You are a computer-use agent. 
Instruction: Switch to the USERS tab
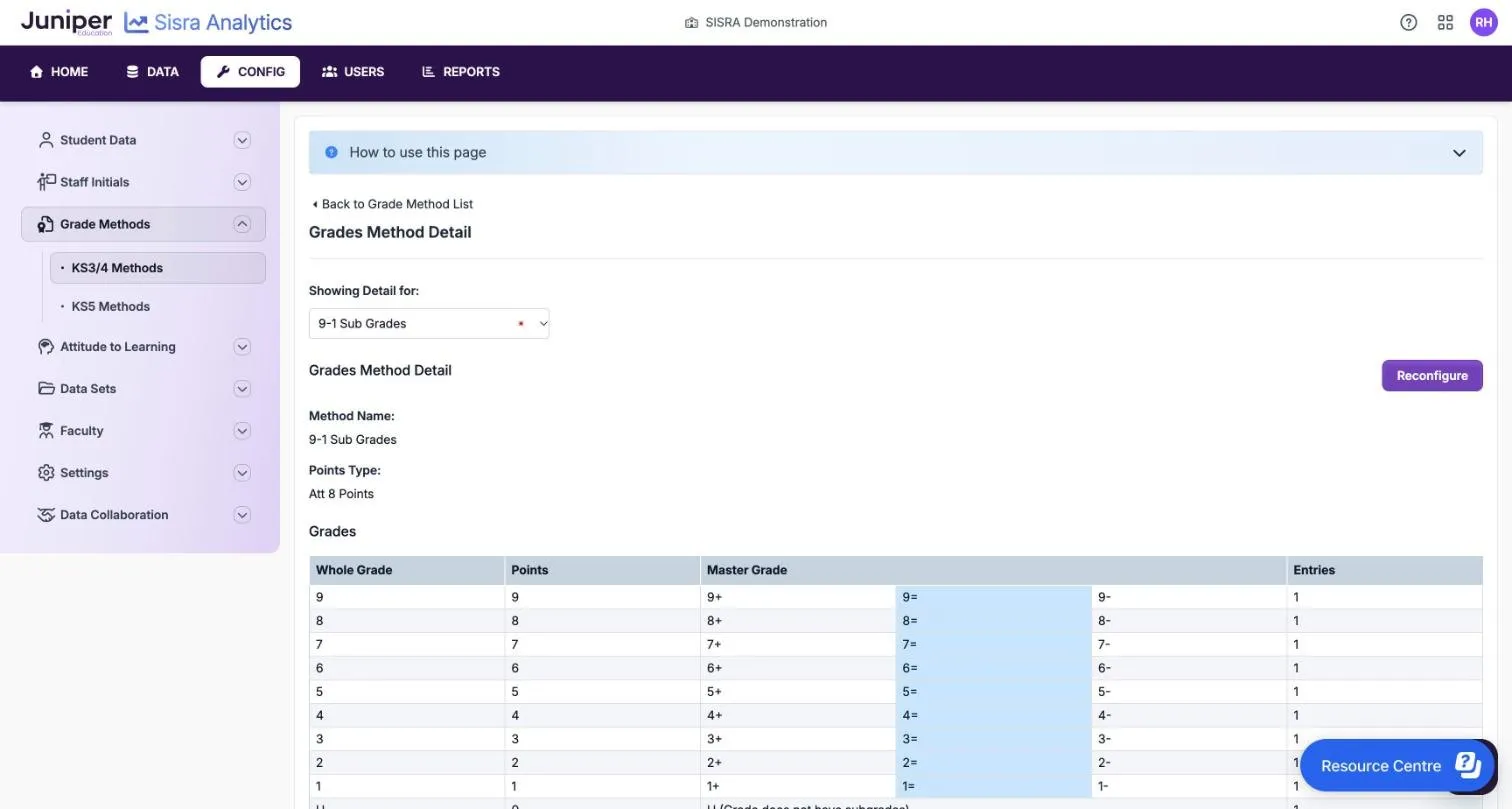353,72
